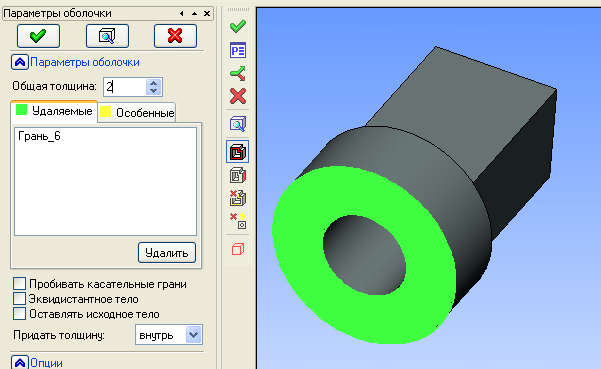Screen dimensions: 601x369
Task: Click the Удалить button
Action: pos(167,253)
